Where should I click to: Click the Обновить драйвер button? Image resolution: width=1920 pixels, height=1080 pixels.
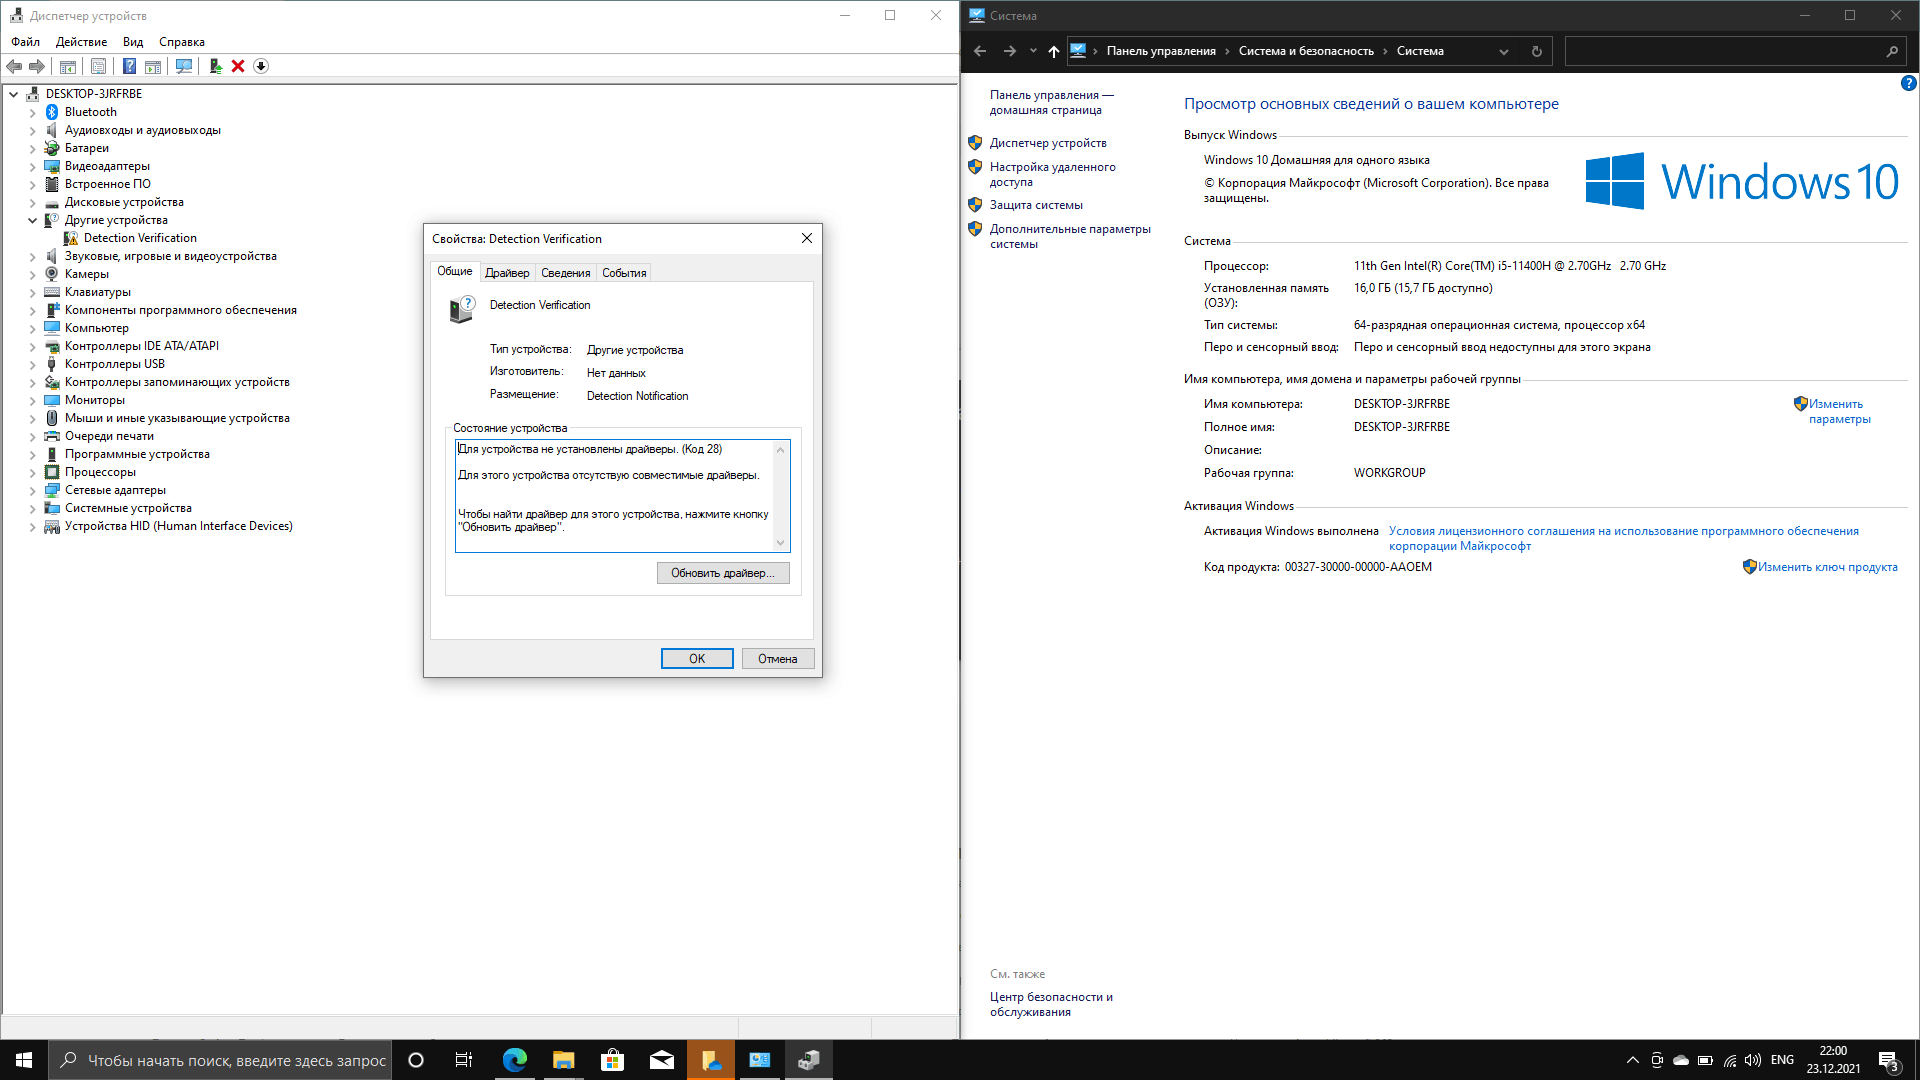(x=722, y=573)
